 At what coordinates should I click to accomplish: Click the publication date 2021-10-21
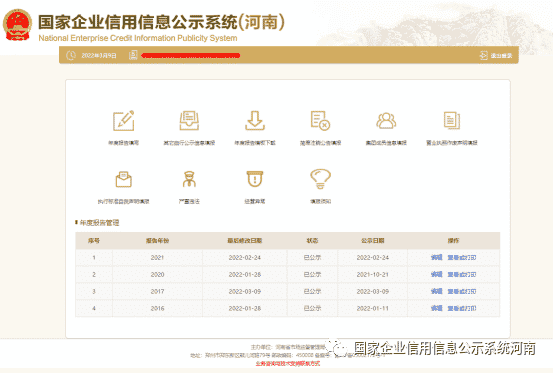(x=372, y=274)
